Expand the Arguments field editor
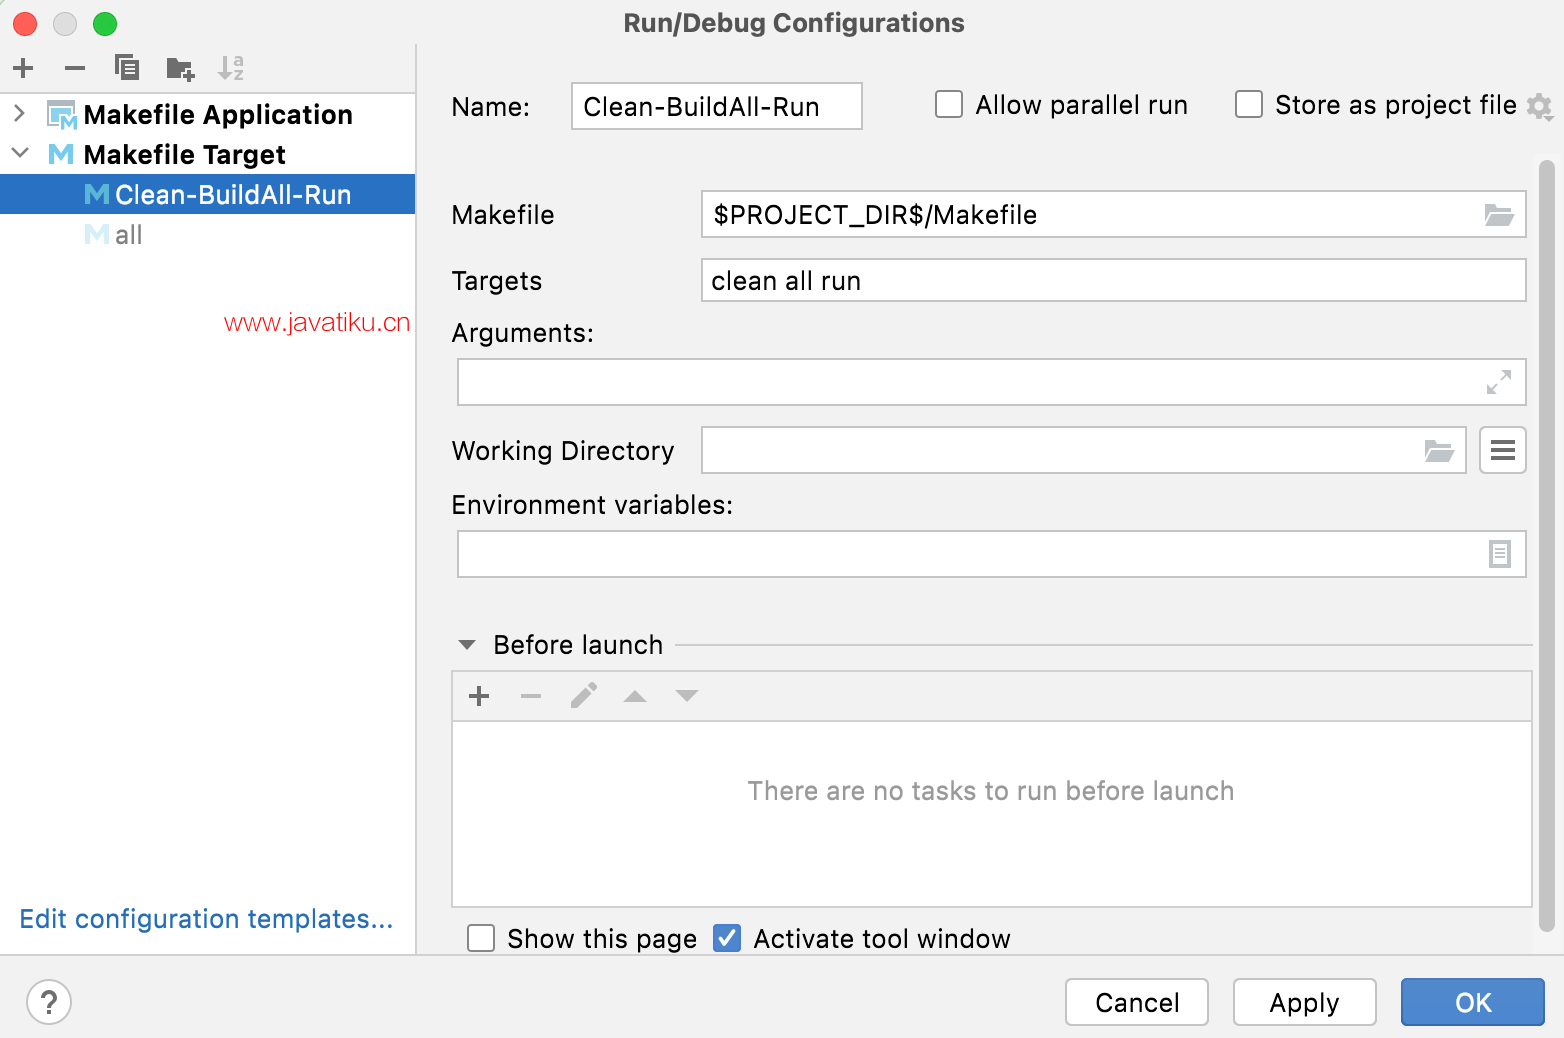1564x1038 pixels. click(1498, 382)
